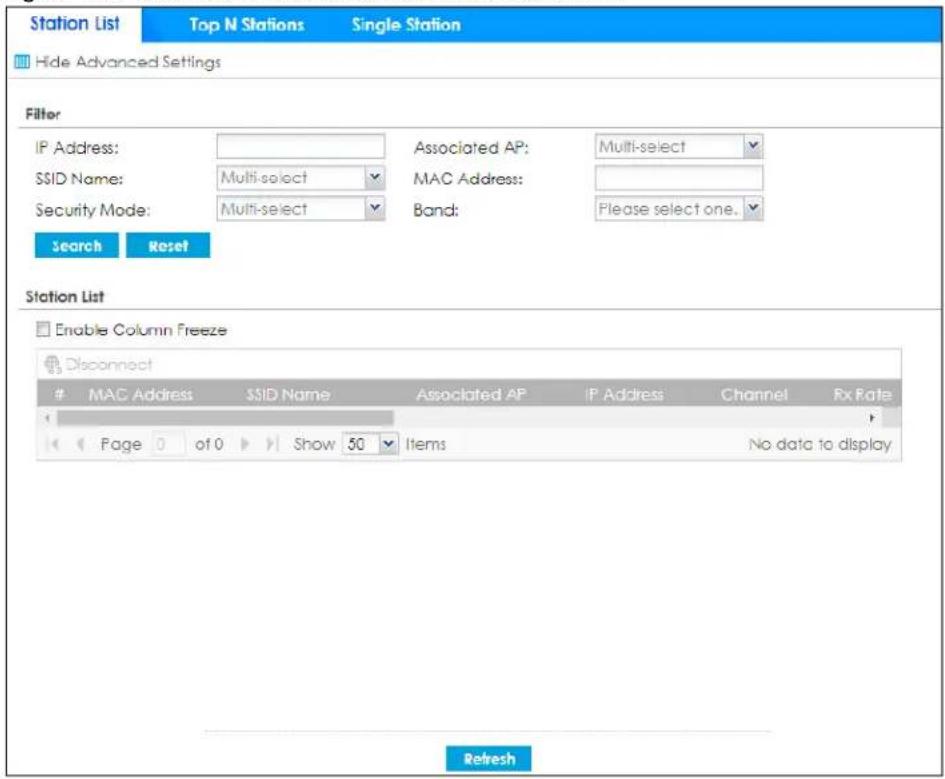Go to last page arrow icon

pos(272,445)
